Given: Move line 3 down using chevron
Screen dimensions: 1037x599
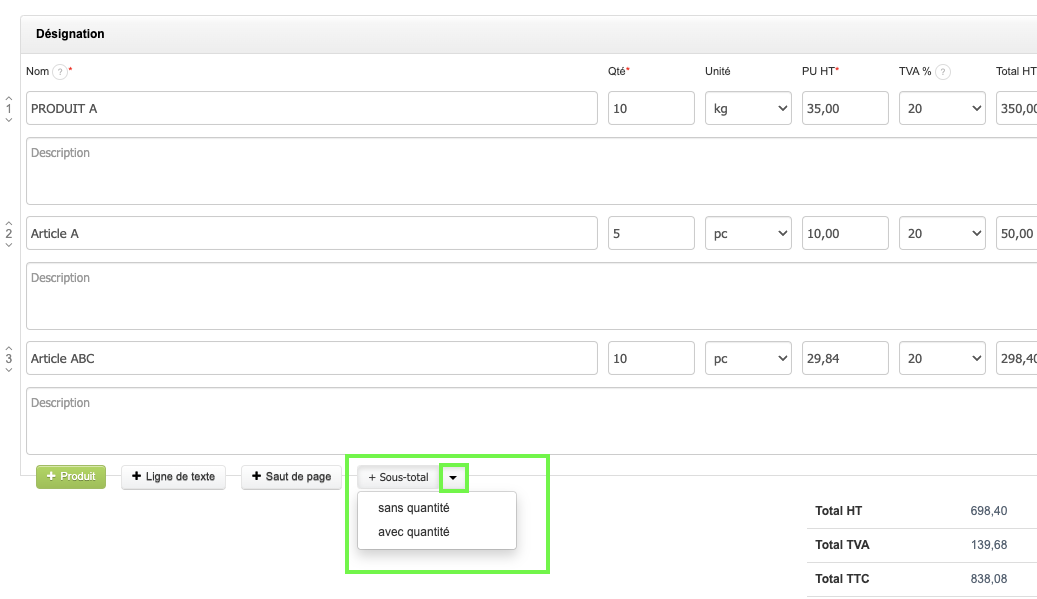Looking at the screenshot, I should tap(9, 369).
